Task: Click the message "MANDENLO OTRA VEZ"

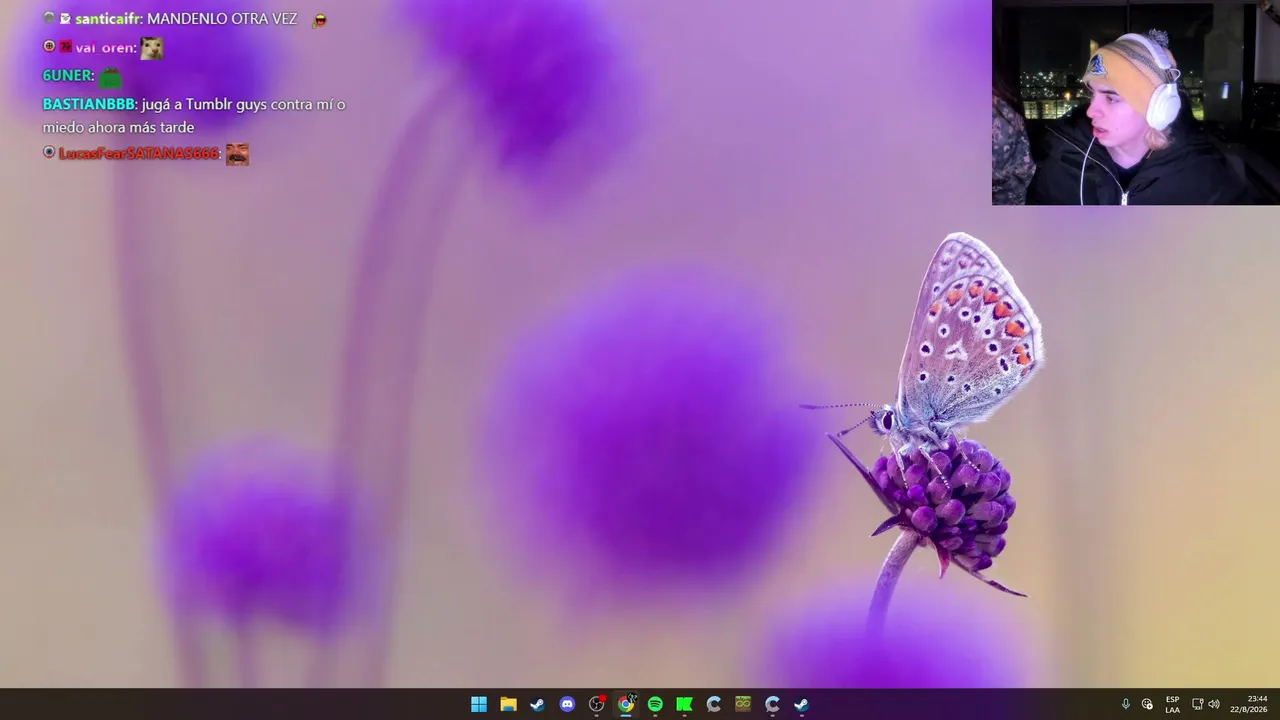Action: pyautogui.click(x=222, y=19)
